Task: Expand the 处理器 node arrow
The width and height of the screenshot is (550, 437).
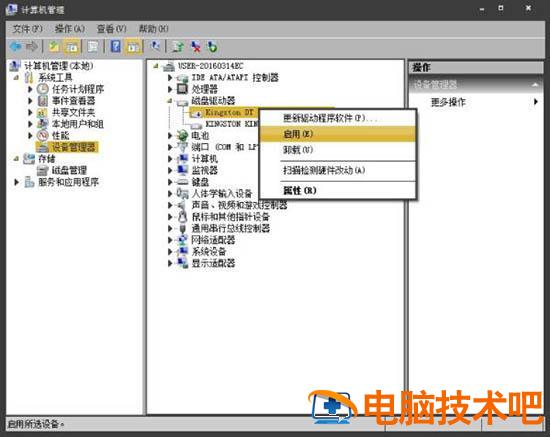Action: (x=170, y=89)
